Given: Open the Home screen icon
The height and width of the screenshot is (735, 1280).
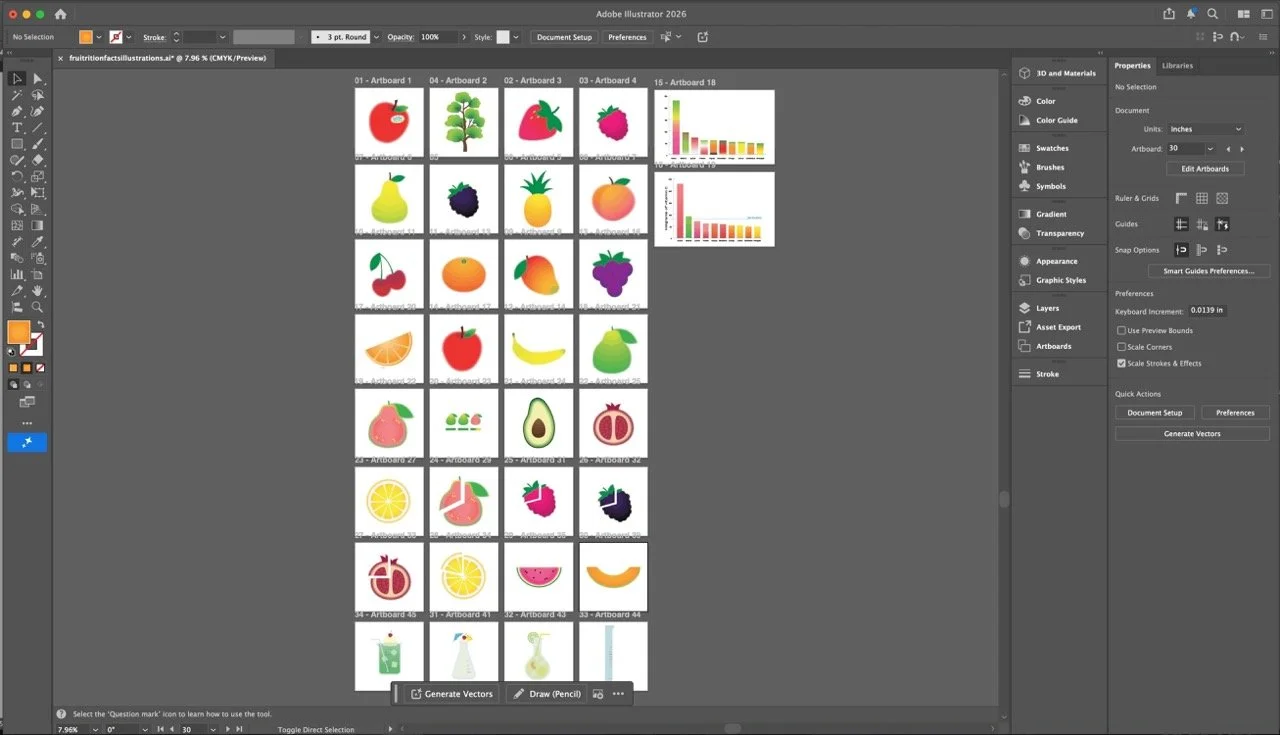Looking at the screenshot, I should coord(60,14).
